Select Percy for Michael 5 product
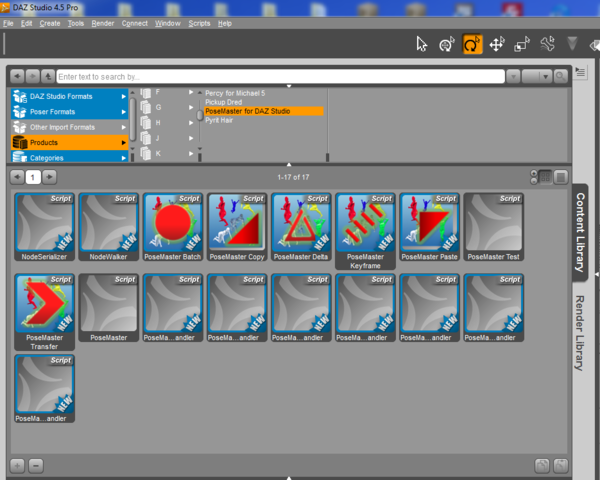The image size is (600, 480). pyautogui.click(x=235, y=93)
